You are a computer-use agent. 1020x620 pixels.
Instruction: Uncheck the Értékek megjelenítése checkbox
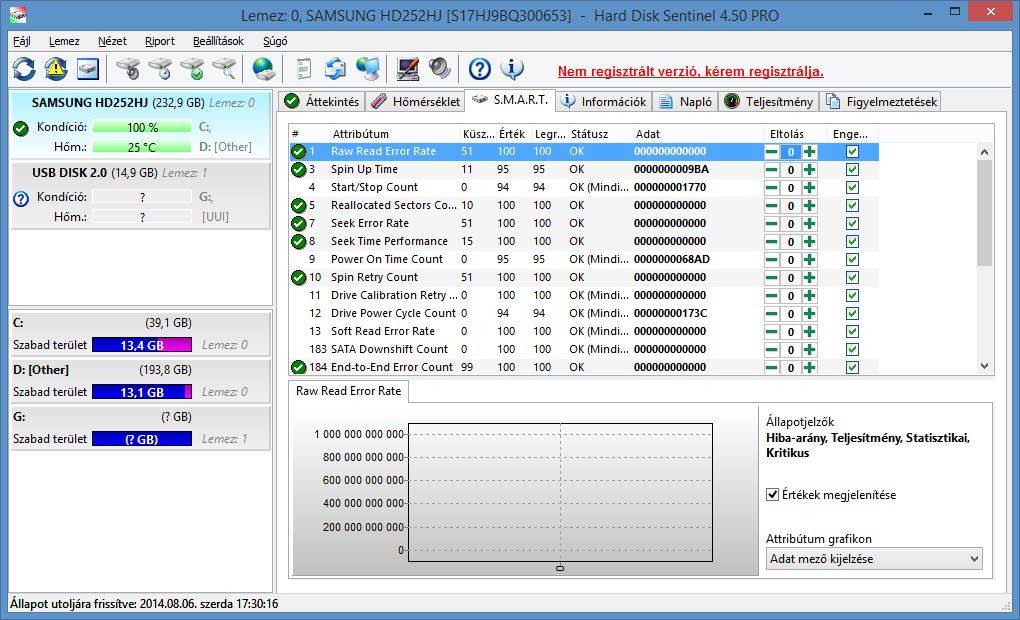pos(773,494)
